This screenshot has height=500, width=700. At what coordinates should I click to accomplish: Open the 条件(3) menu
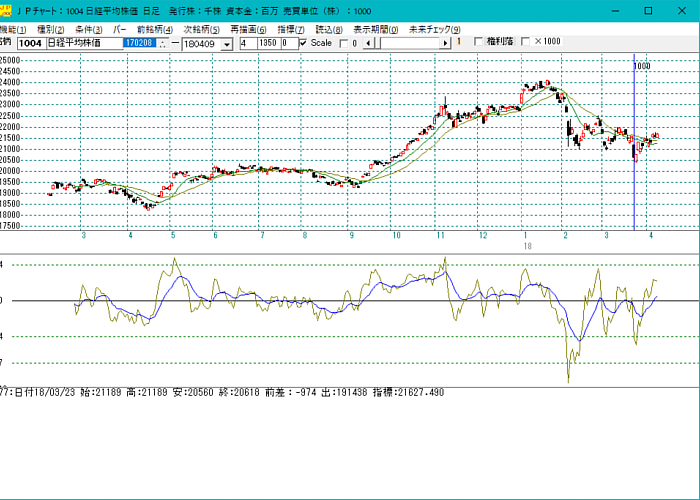88,30
